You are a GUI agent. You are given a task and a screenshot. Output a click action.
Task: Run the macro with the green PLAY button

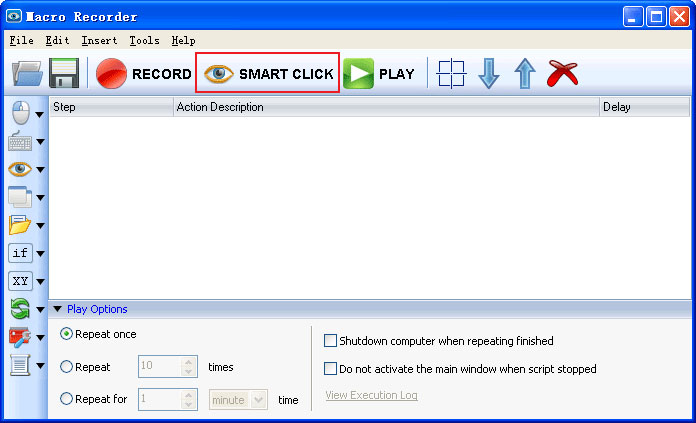point(379,73)
